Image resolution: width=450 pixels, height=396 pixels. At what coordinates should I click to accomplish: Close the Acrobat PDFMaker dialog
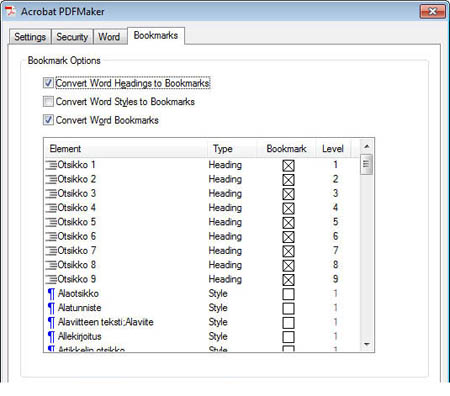(433, 12)
